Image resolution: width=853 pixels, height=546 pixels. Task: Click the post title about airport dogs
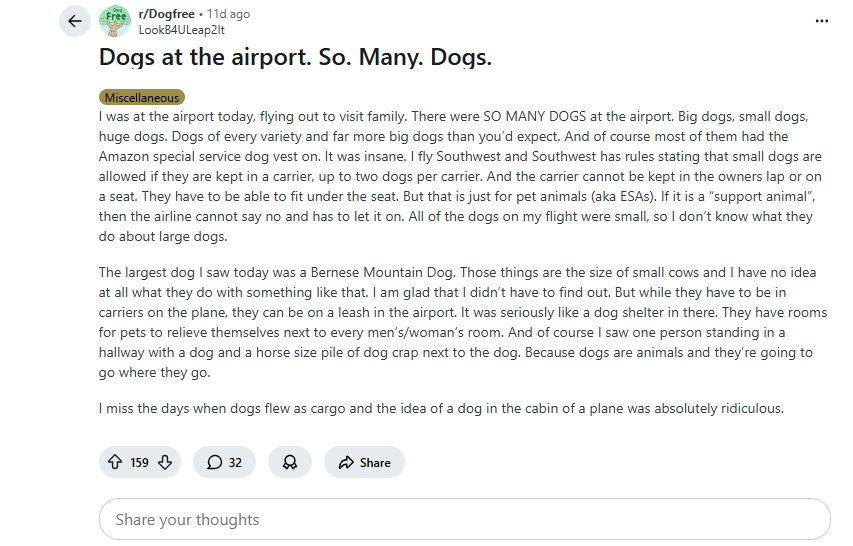[295, 57]
